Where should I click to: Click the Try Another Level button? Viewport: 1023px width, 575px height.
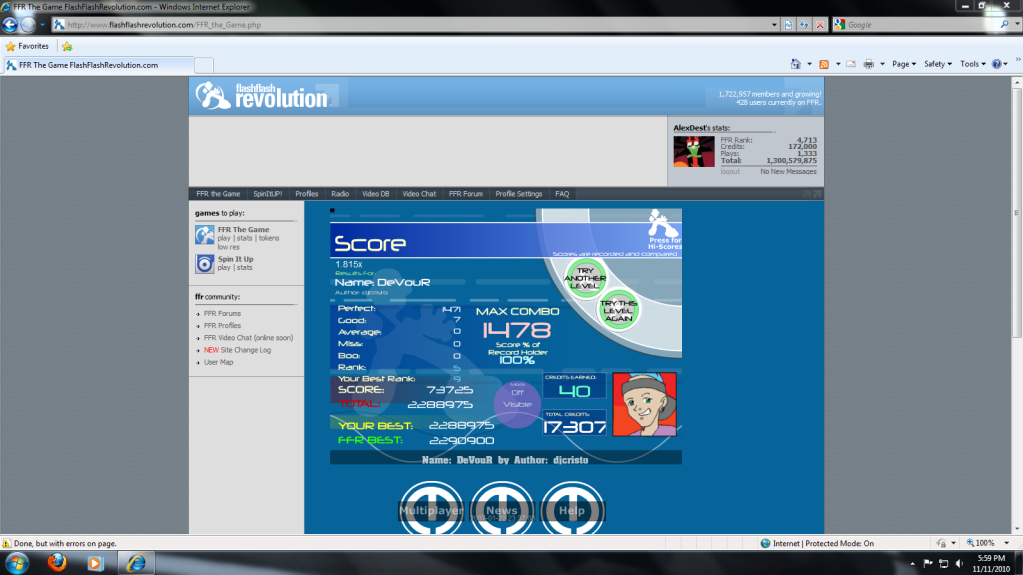(585, 276)
